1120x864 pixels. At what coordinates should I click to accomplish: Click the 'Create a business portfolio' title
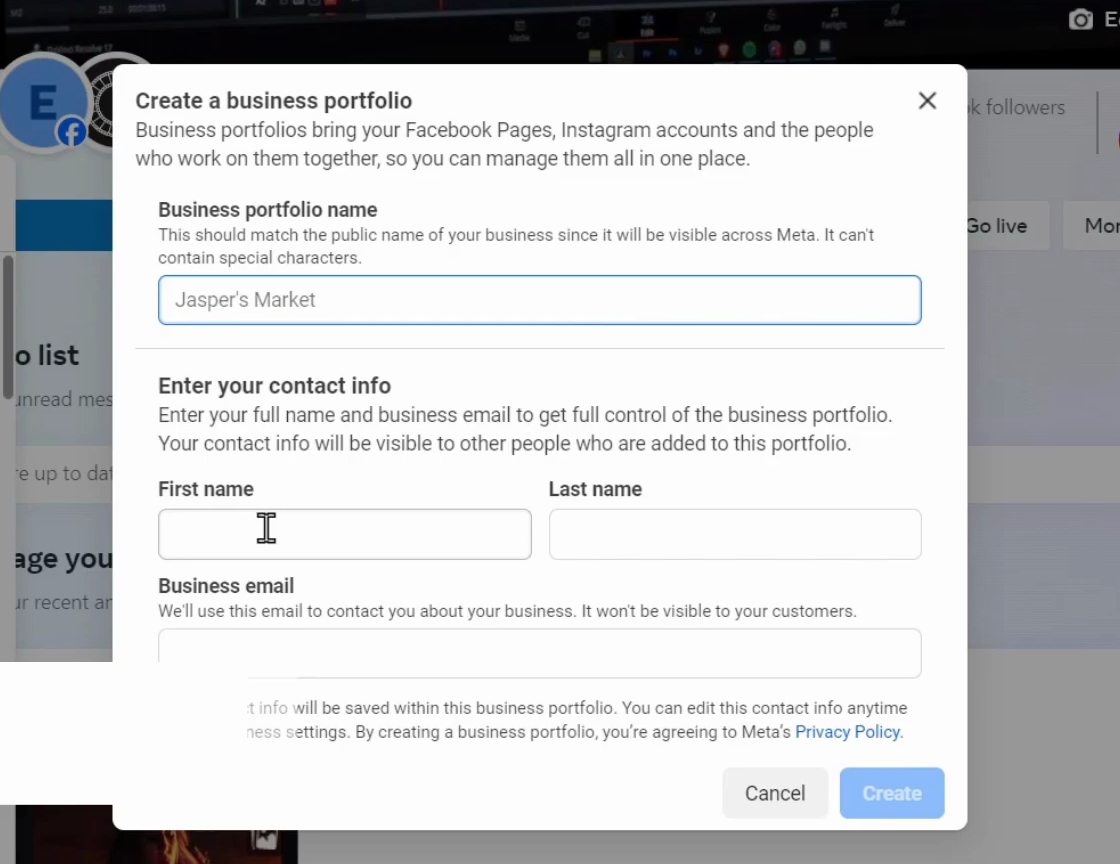[274, 101]
